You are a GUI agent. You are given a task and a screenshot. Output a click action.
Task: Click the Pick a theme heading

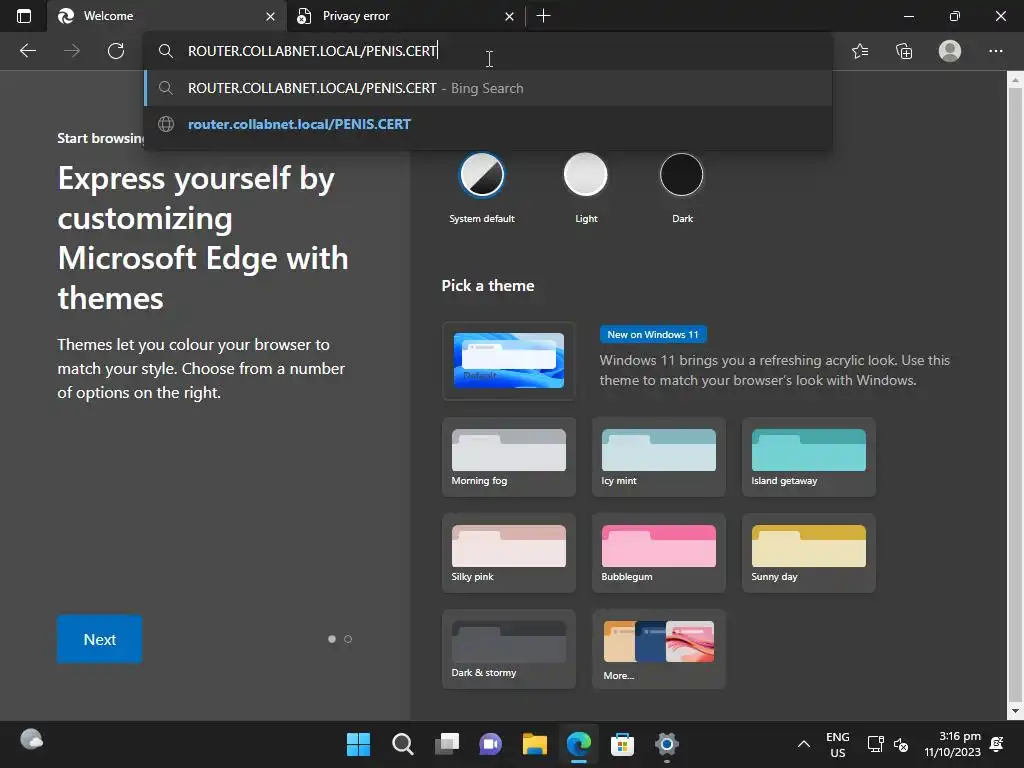(488, 285)
